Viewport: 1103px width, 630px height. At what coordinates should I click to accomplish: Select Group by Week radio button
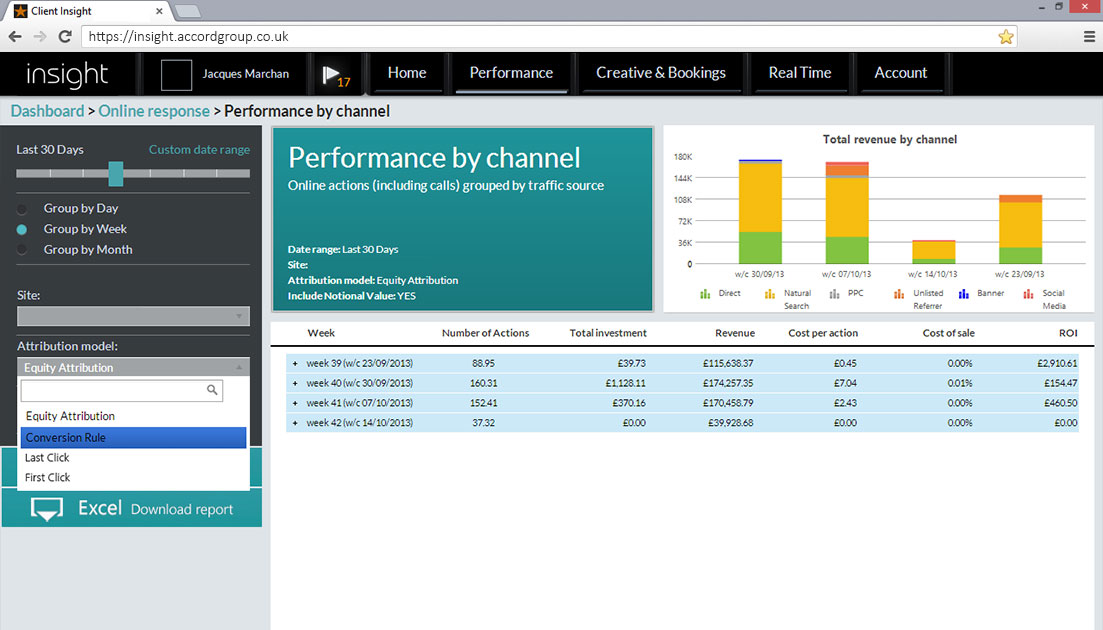coord(22,229)
